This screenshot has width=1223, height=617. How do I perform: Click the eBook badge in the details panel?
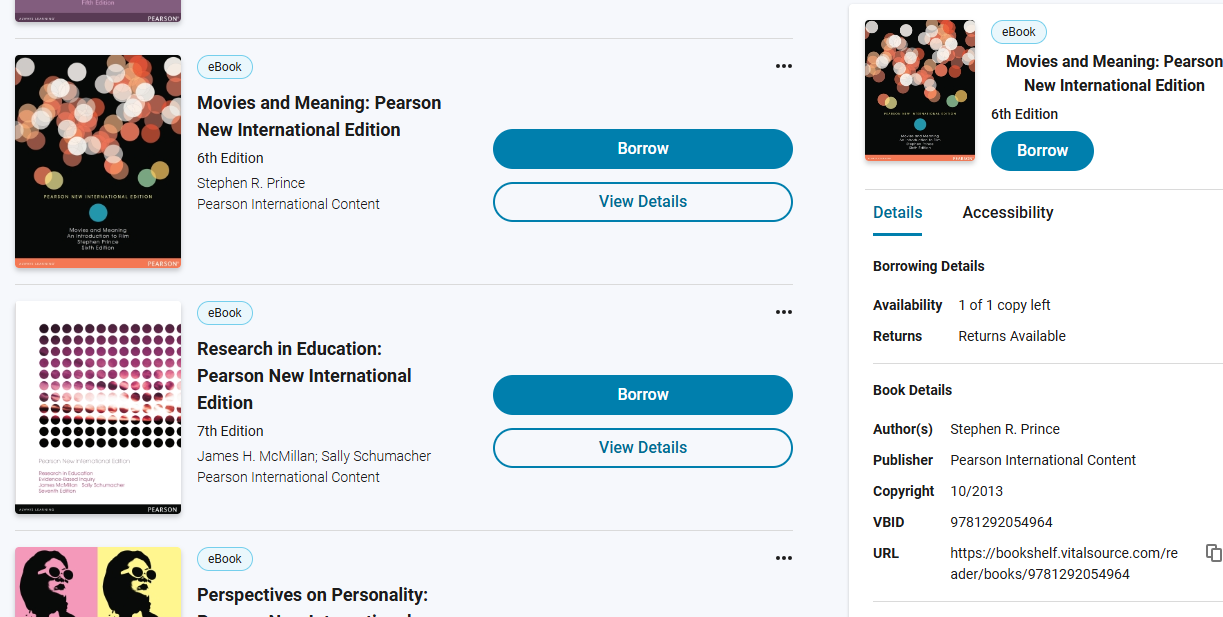(x=1018, y=31)
